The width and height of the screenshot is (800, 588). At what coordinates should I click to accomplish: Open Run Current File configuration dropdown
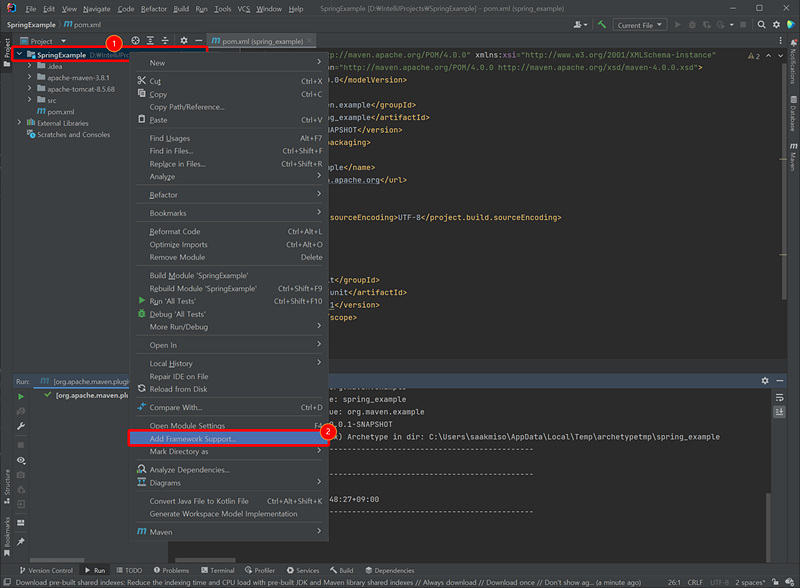tap(640, 25)
